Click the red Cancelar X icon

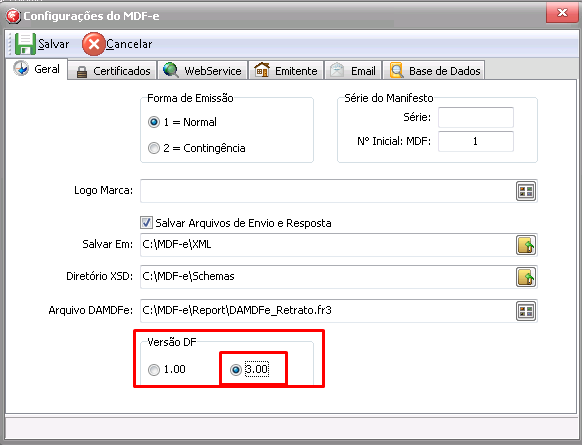click(94, 44)
